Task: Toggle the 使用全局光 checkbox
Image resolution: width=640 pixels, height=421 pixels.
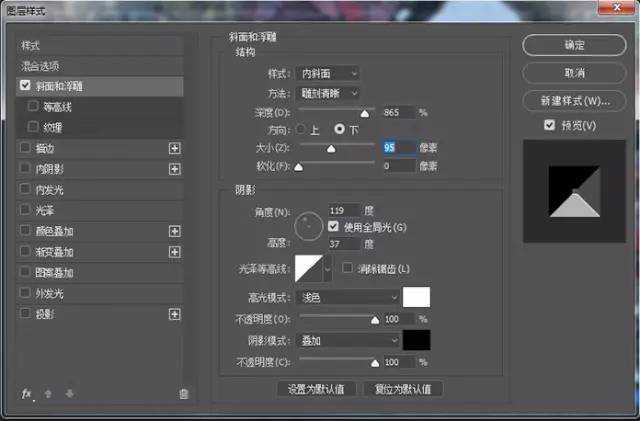Action: [x=334, y=227]
